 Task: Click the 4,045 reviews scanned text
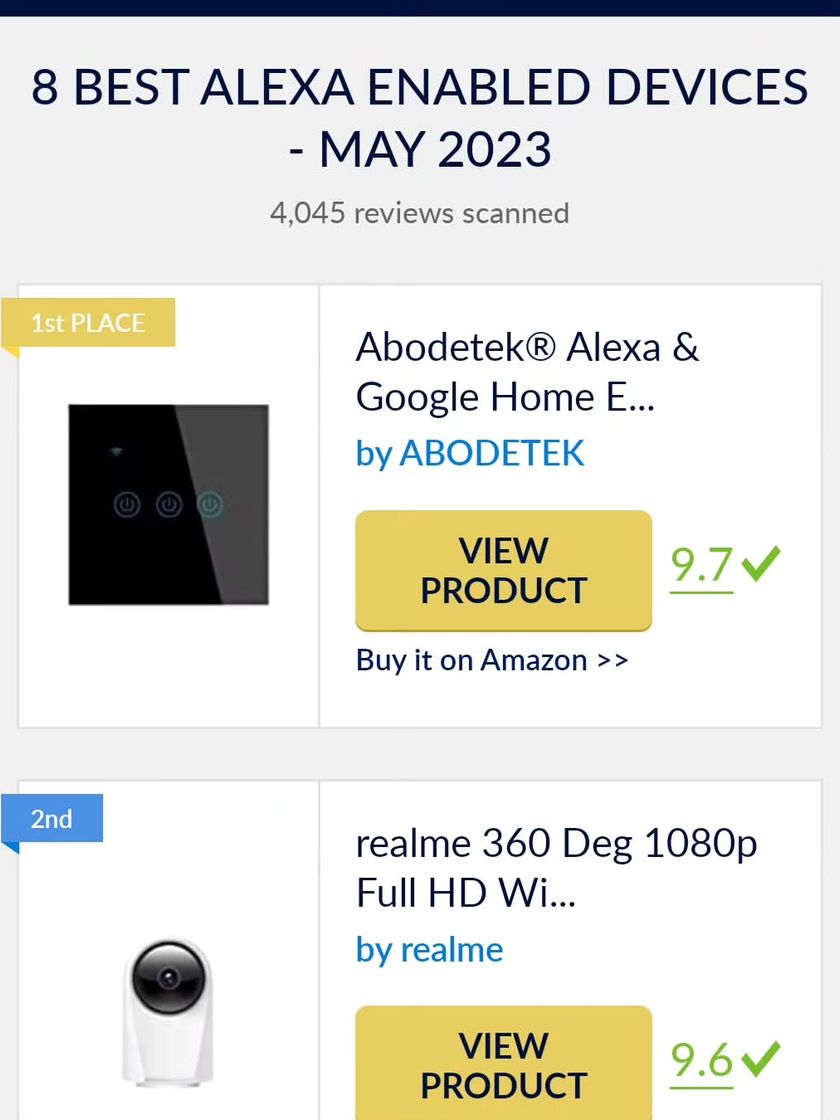coord(420,213)
